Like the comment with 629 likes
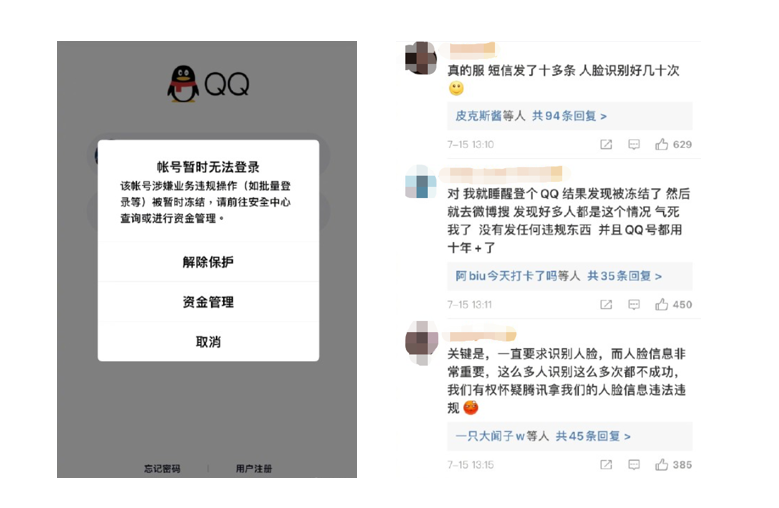 coord(661,145)
